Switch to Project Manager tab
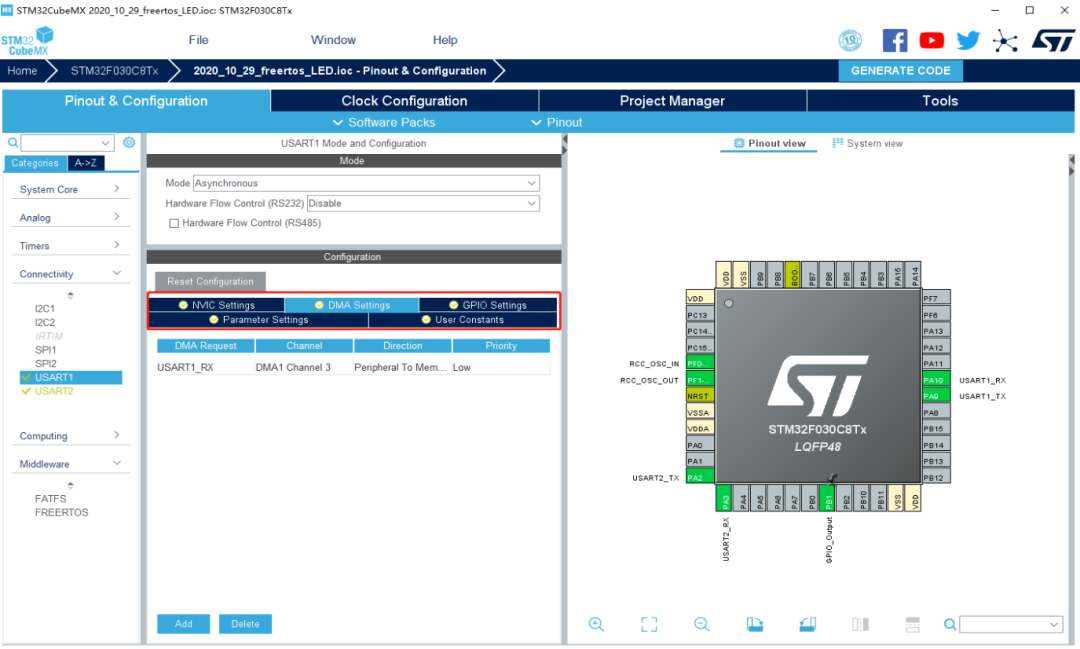The width and height of the screenshot is (1080, 649). 672,101
